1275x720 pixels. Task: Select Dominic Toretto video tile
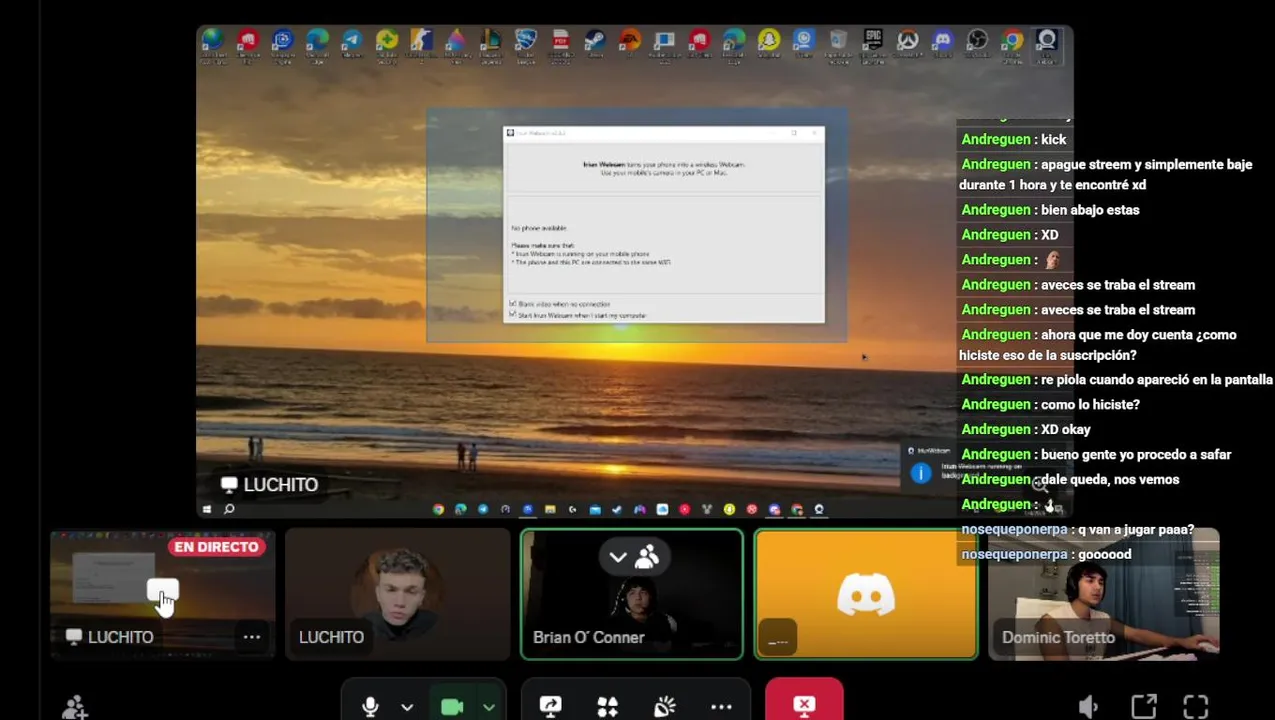(1104, 595)
